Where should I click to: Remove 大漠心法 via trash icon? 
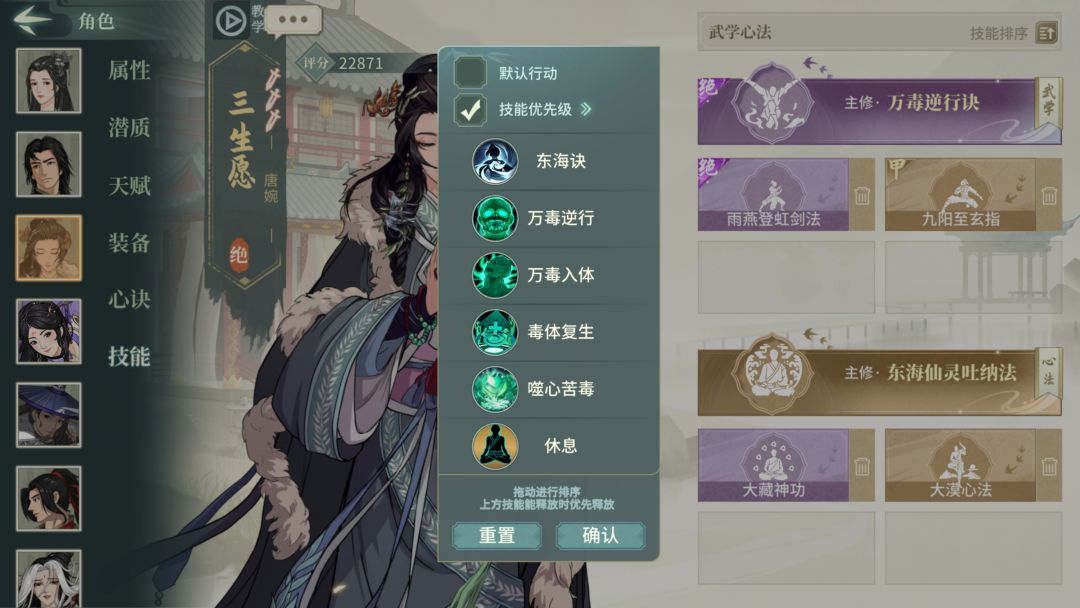tap(1049, 466)
